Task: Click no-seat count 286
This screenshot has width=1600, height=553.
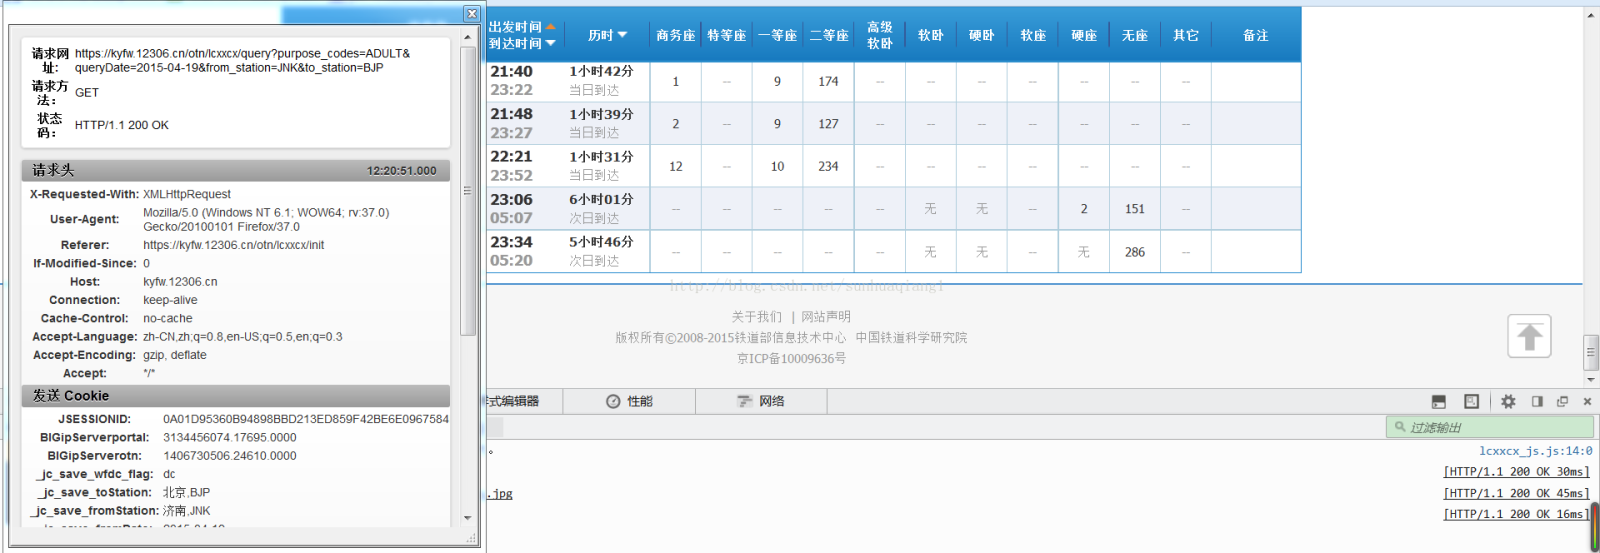Action: [x=1135, y=252]
